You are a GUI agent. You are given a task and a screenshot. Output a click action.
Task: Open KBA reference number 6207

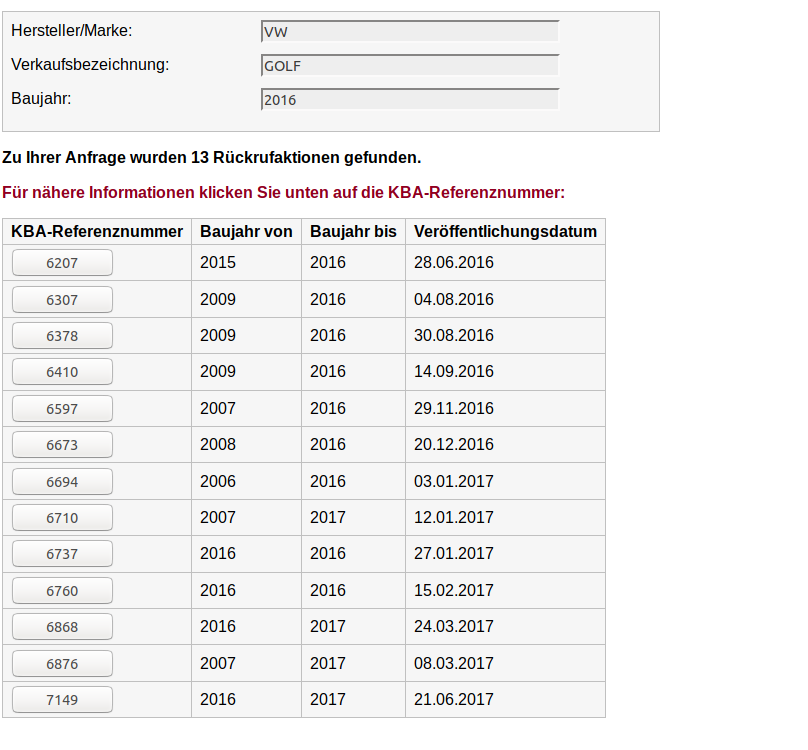(62, 263)
